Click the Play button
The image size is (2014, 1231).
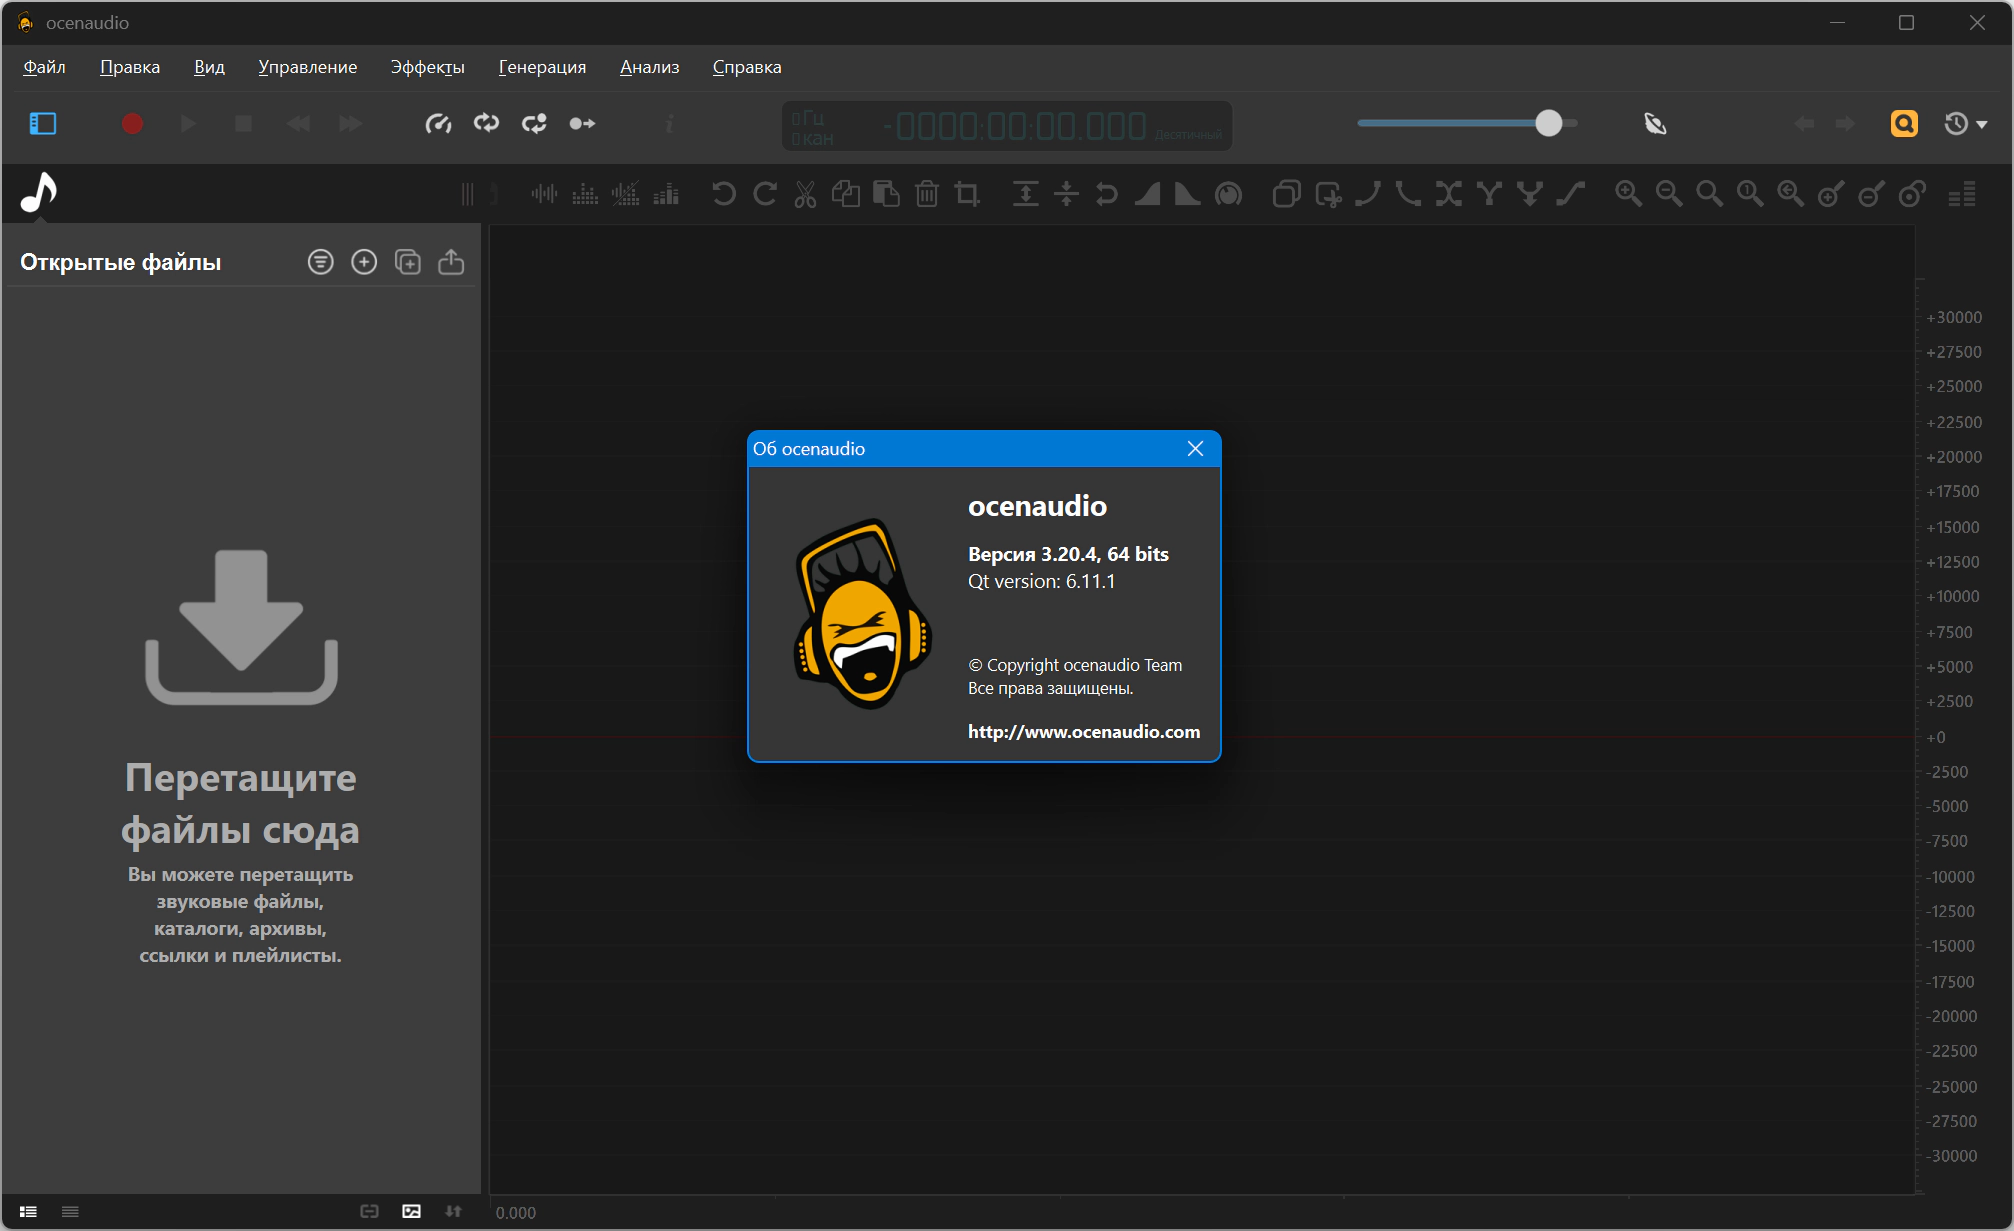(x=188, y=124)
